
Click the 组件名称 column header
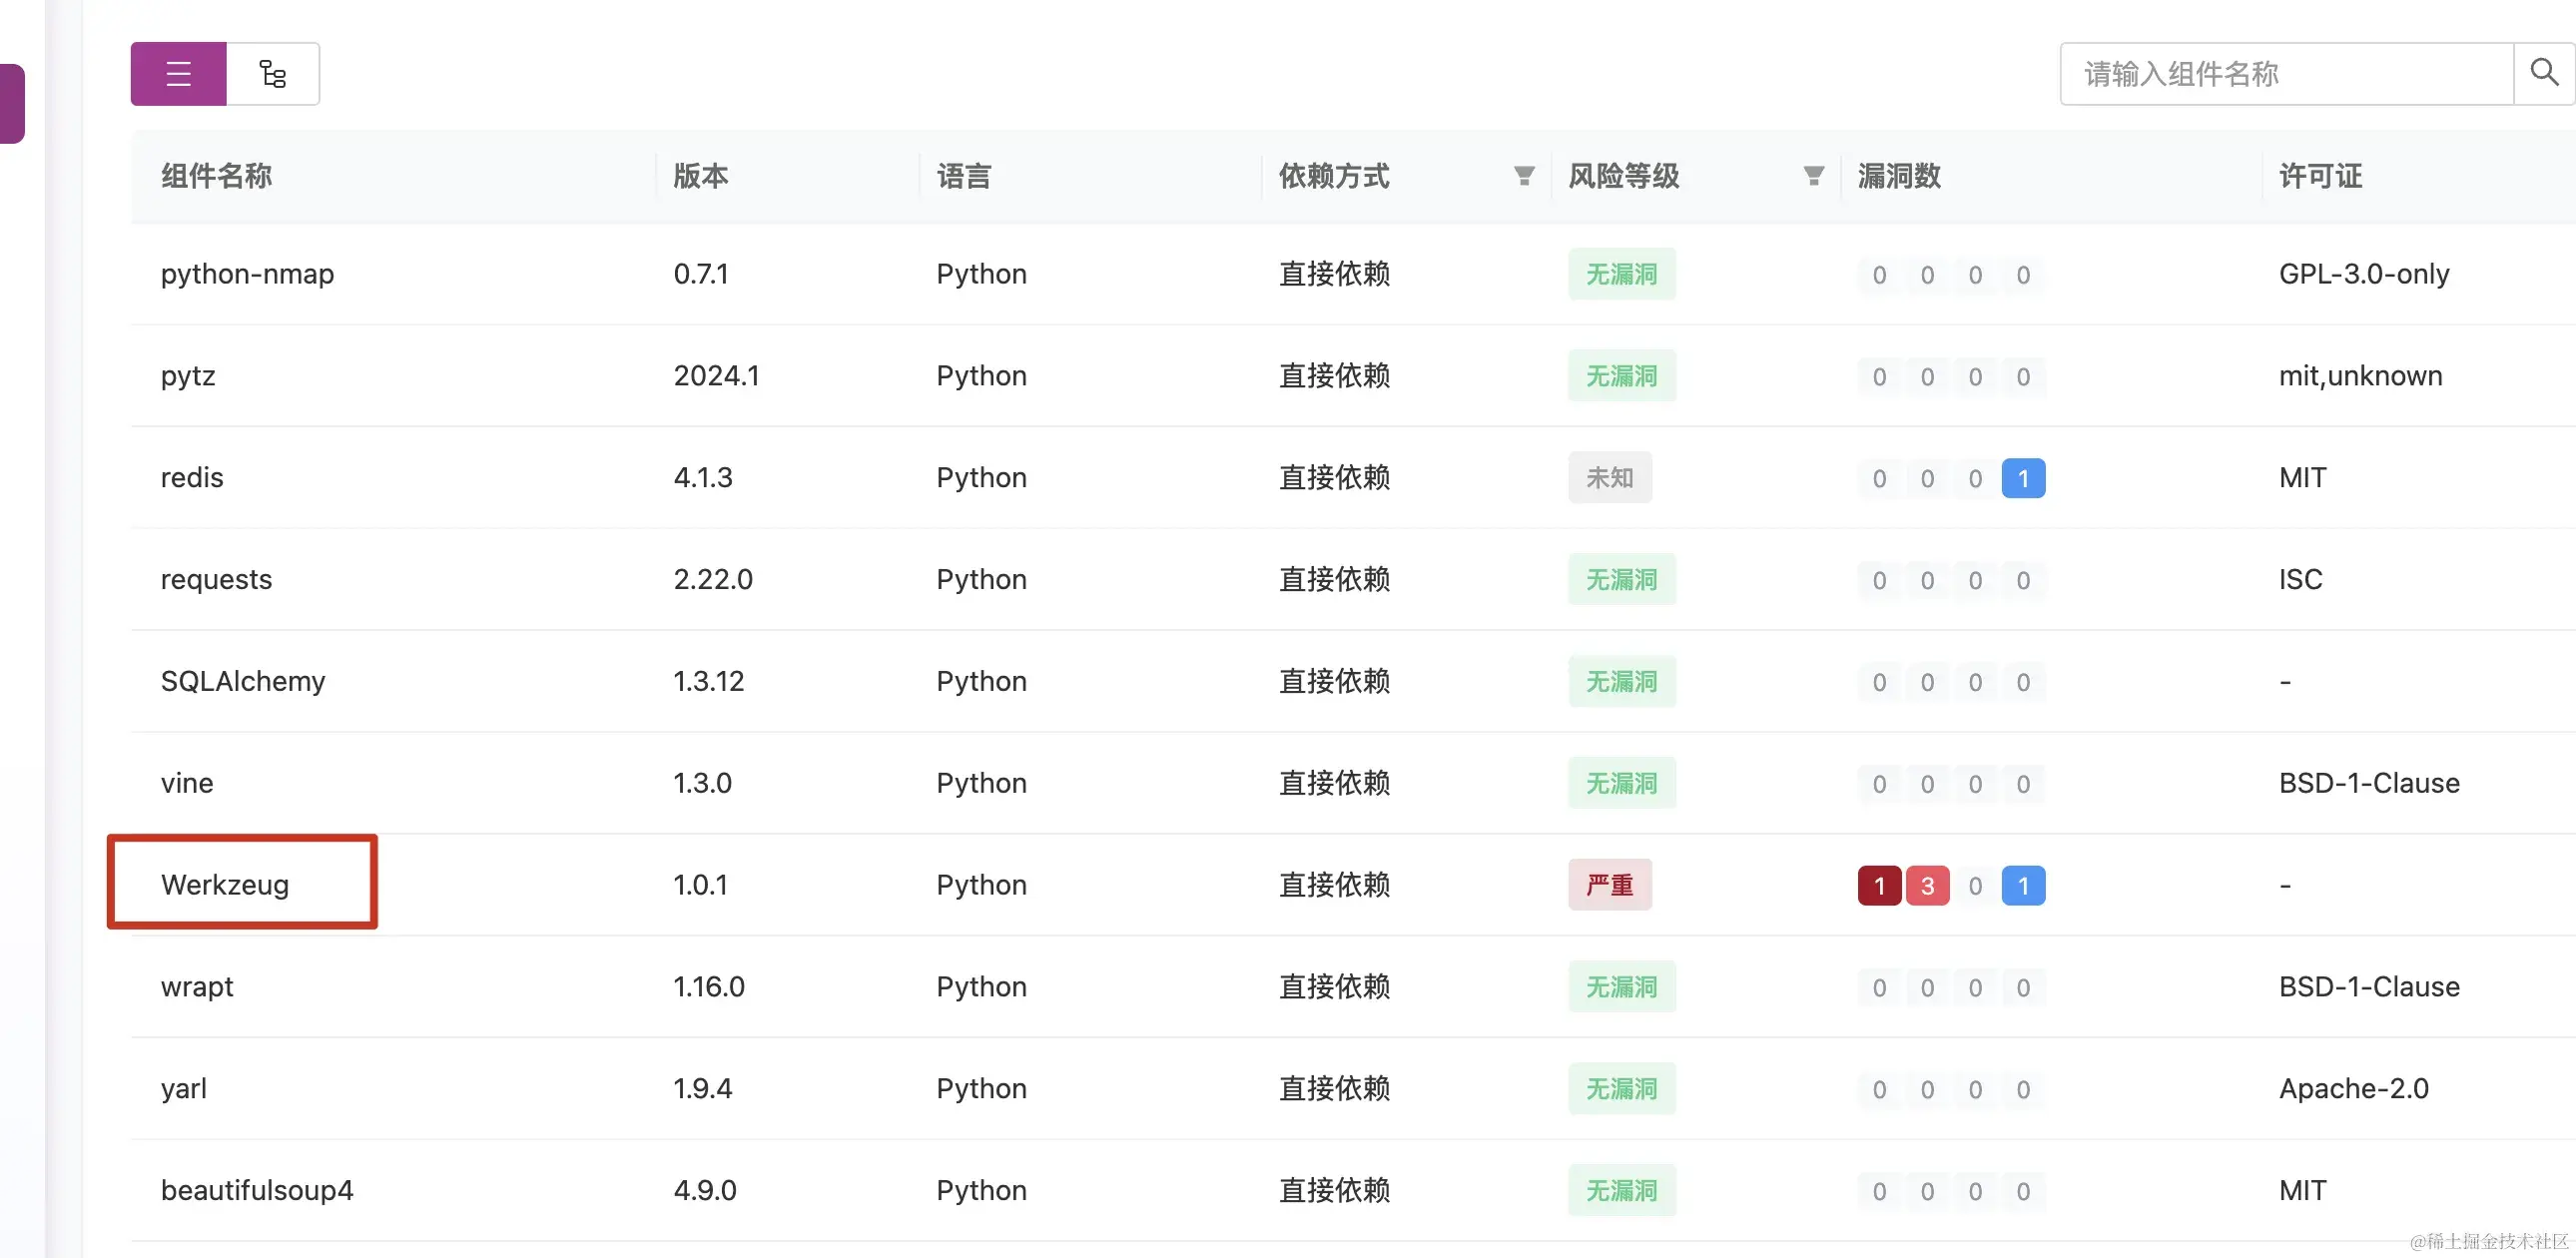point(216,176)
